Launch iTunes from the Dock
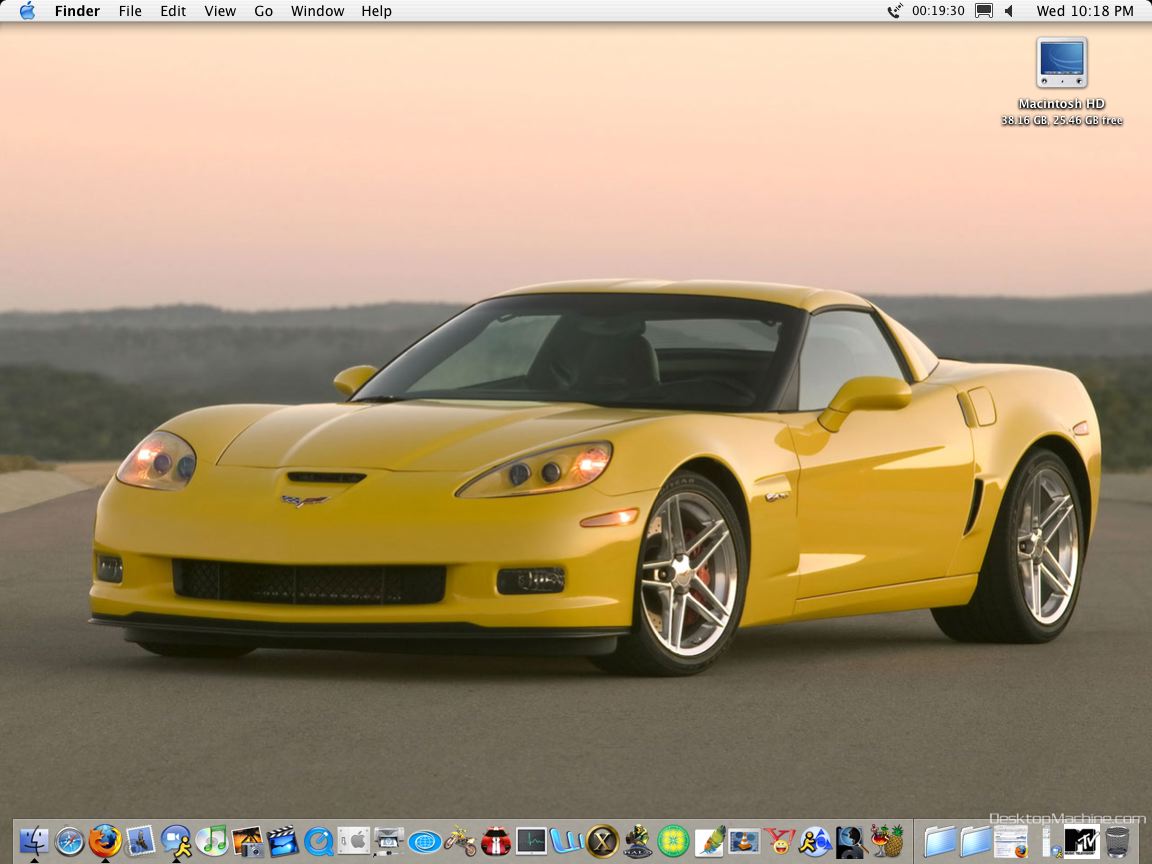The width and height of the screenshot is (1152, 864). pyautogui.click(x=211, y=841)
